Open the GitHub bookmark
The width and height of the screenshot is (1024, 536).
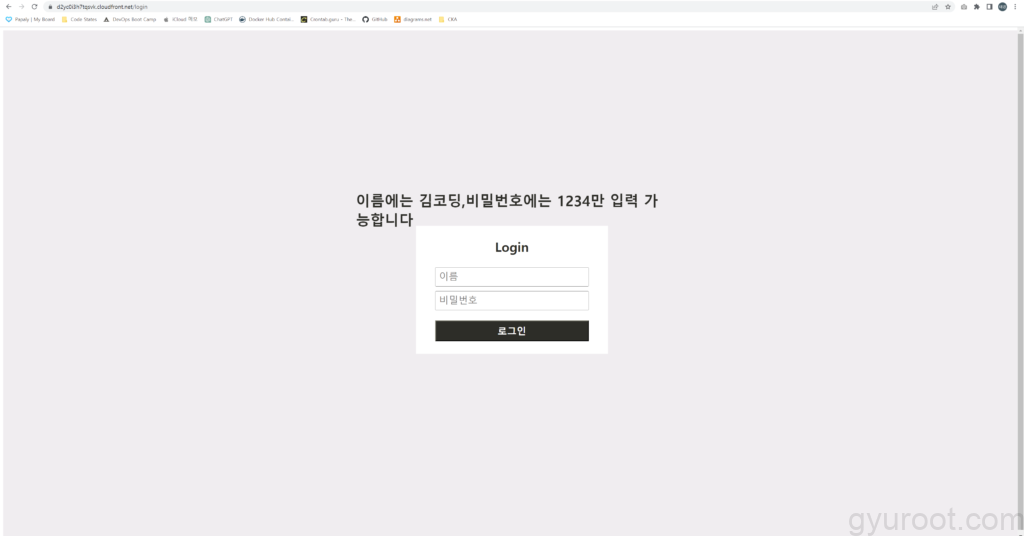tap(375, 19)
